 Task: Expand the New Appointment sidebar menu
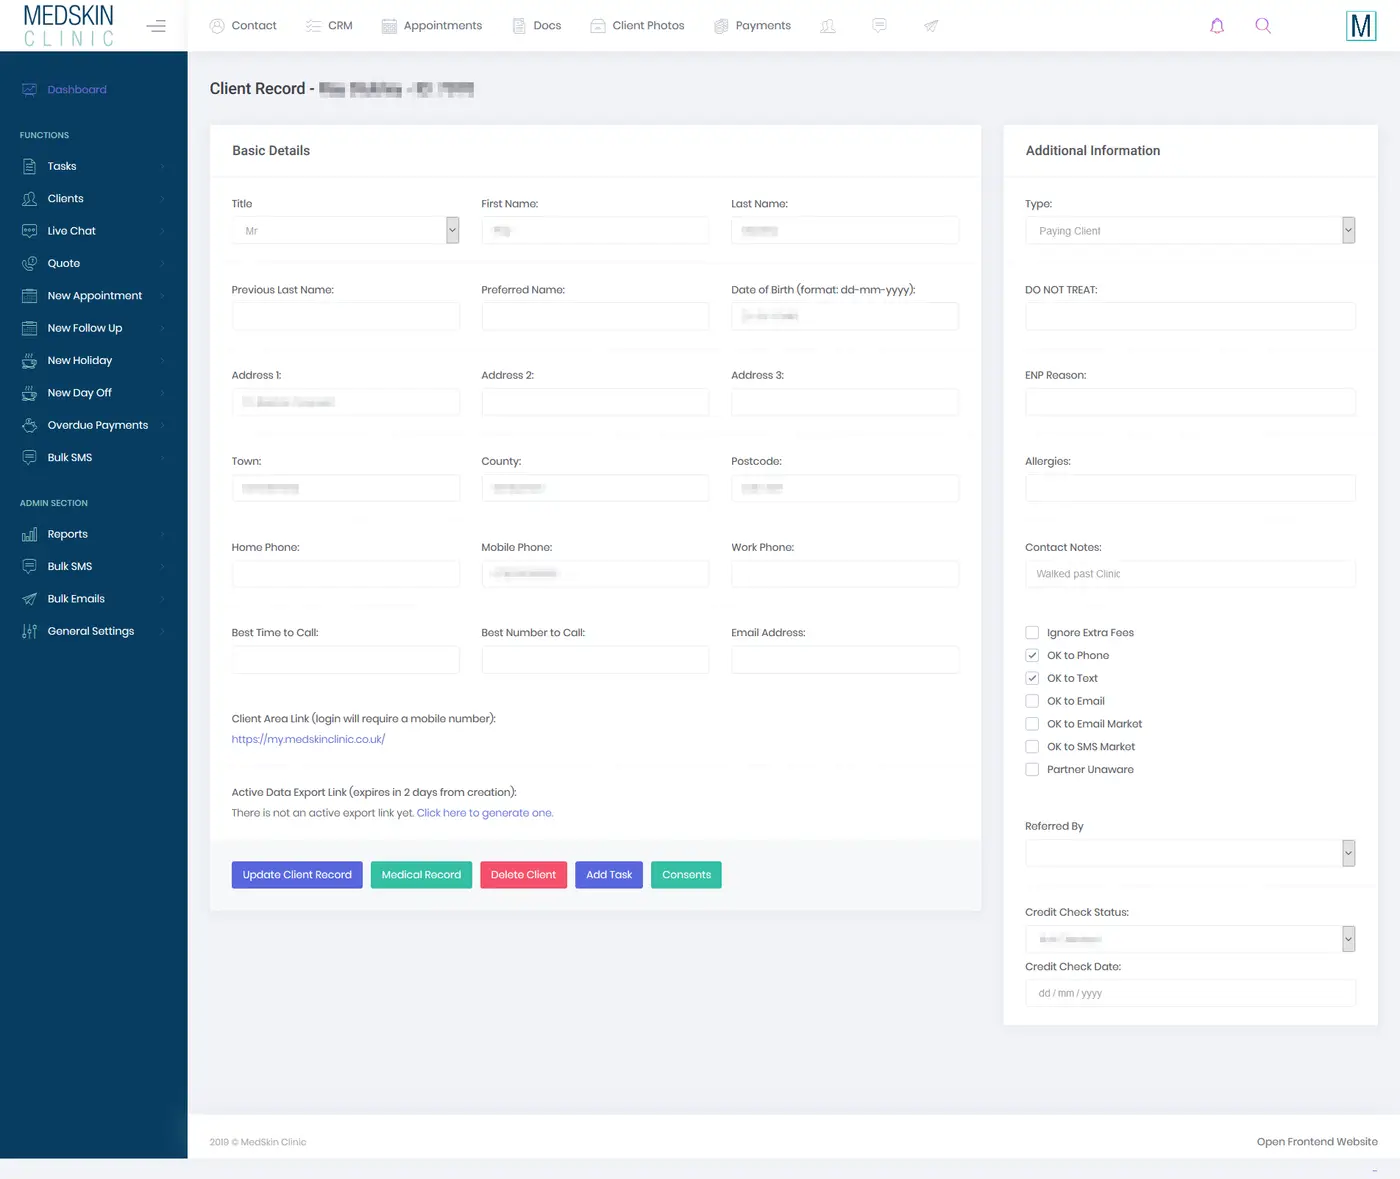point(93,296)
